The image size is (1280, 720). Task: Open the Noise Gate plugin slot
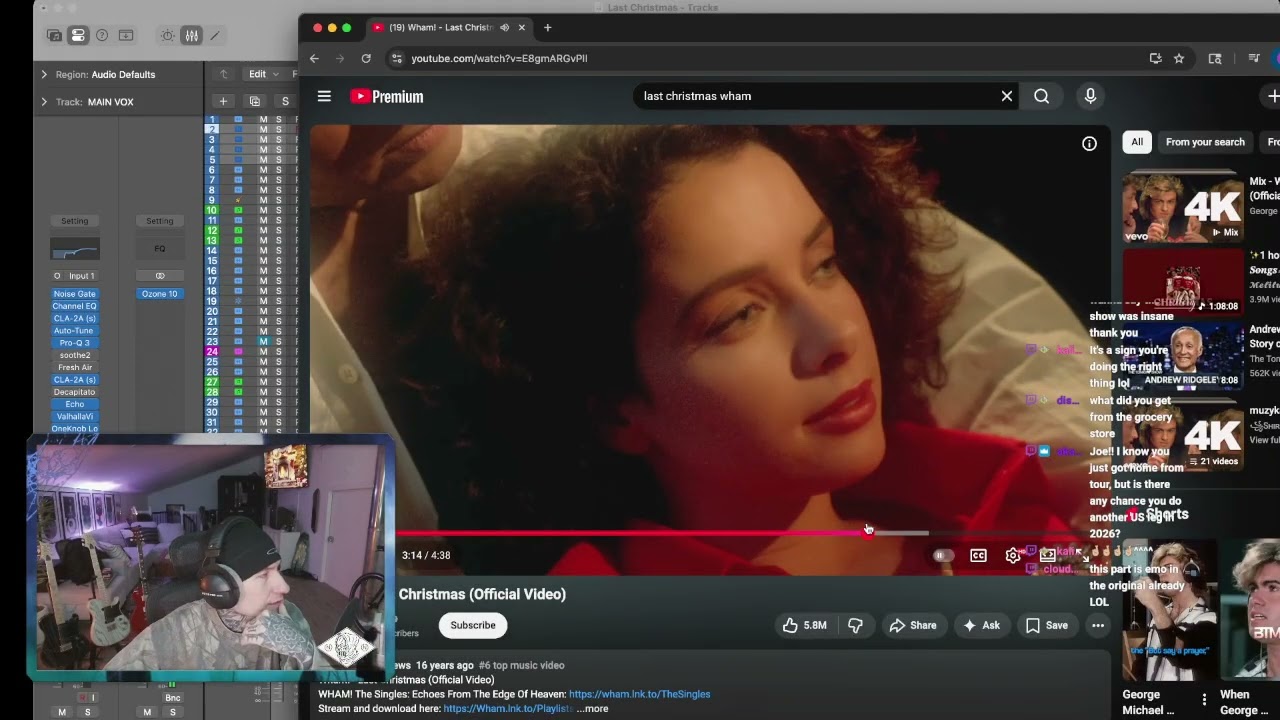pos(75,294)
